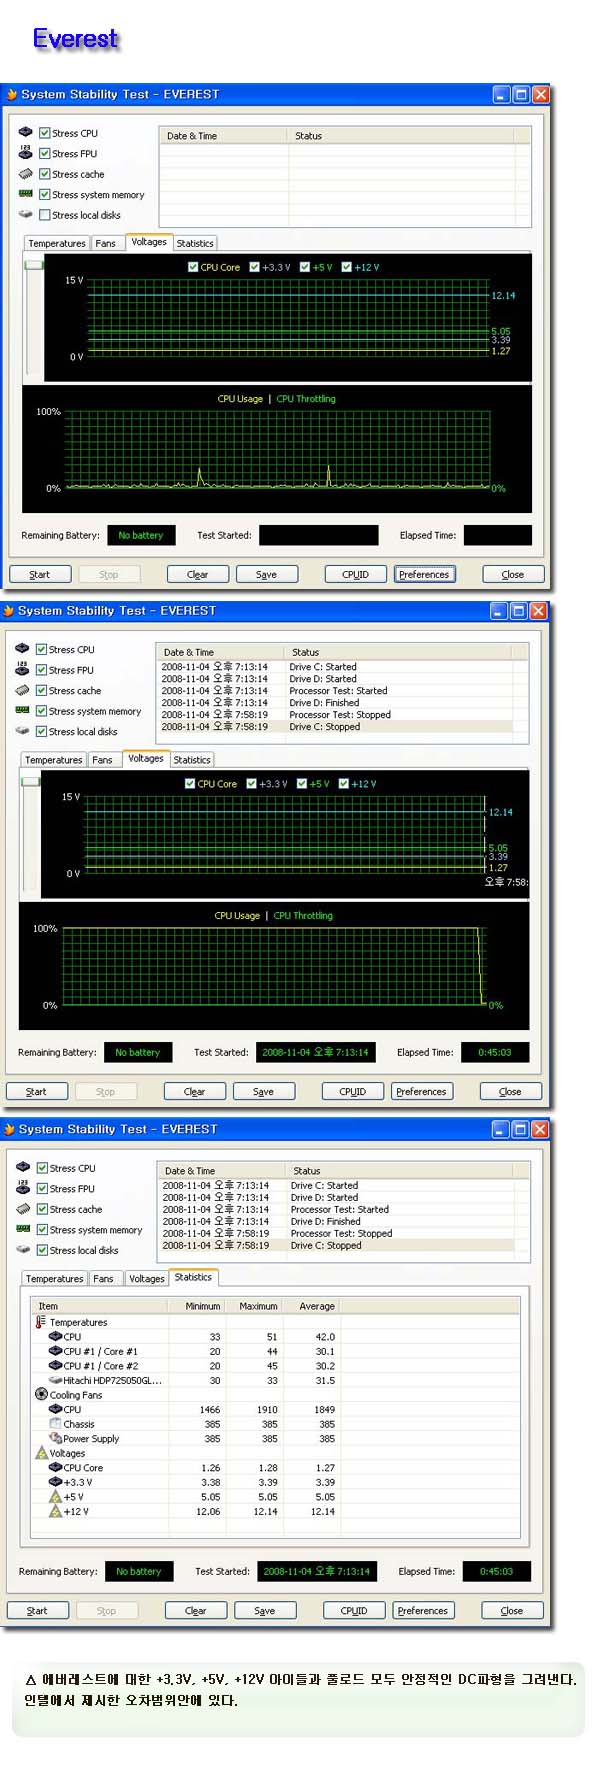600x1770 pixels.
Task: Click the voltage graph scale slider in top window
Action: [x=34, y=265]
